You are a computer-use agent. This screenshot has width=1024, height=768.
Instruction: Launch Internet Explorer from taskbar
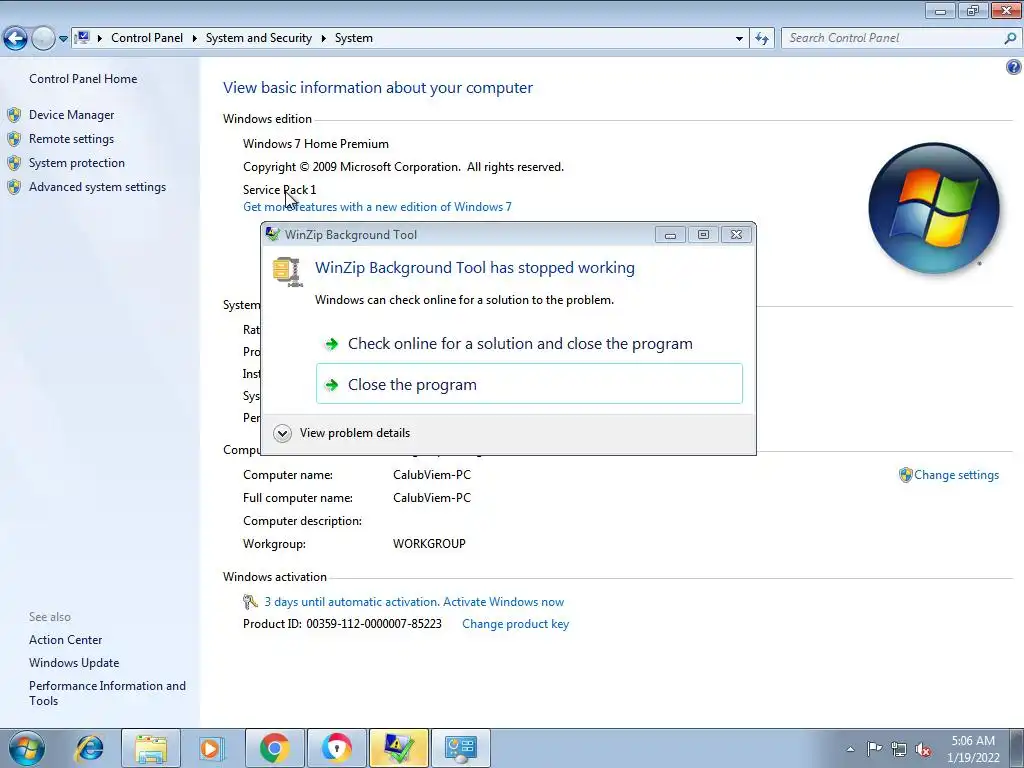tap(89, 748)
